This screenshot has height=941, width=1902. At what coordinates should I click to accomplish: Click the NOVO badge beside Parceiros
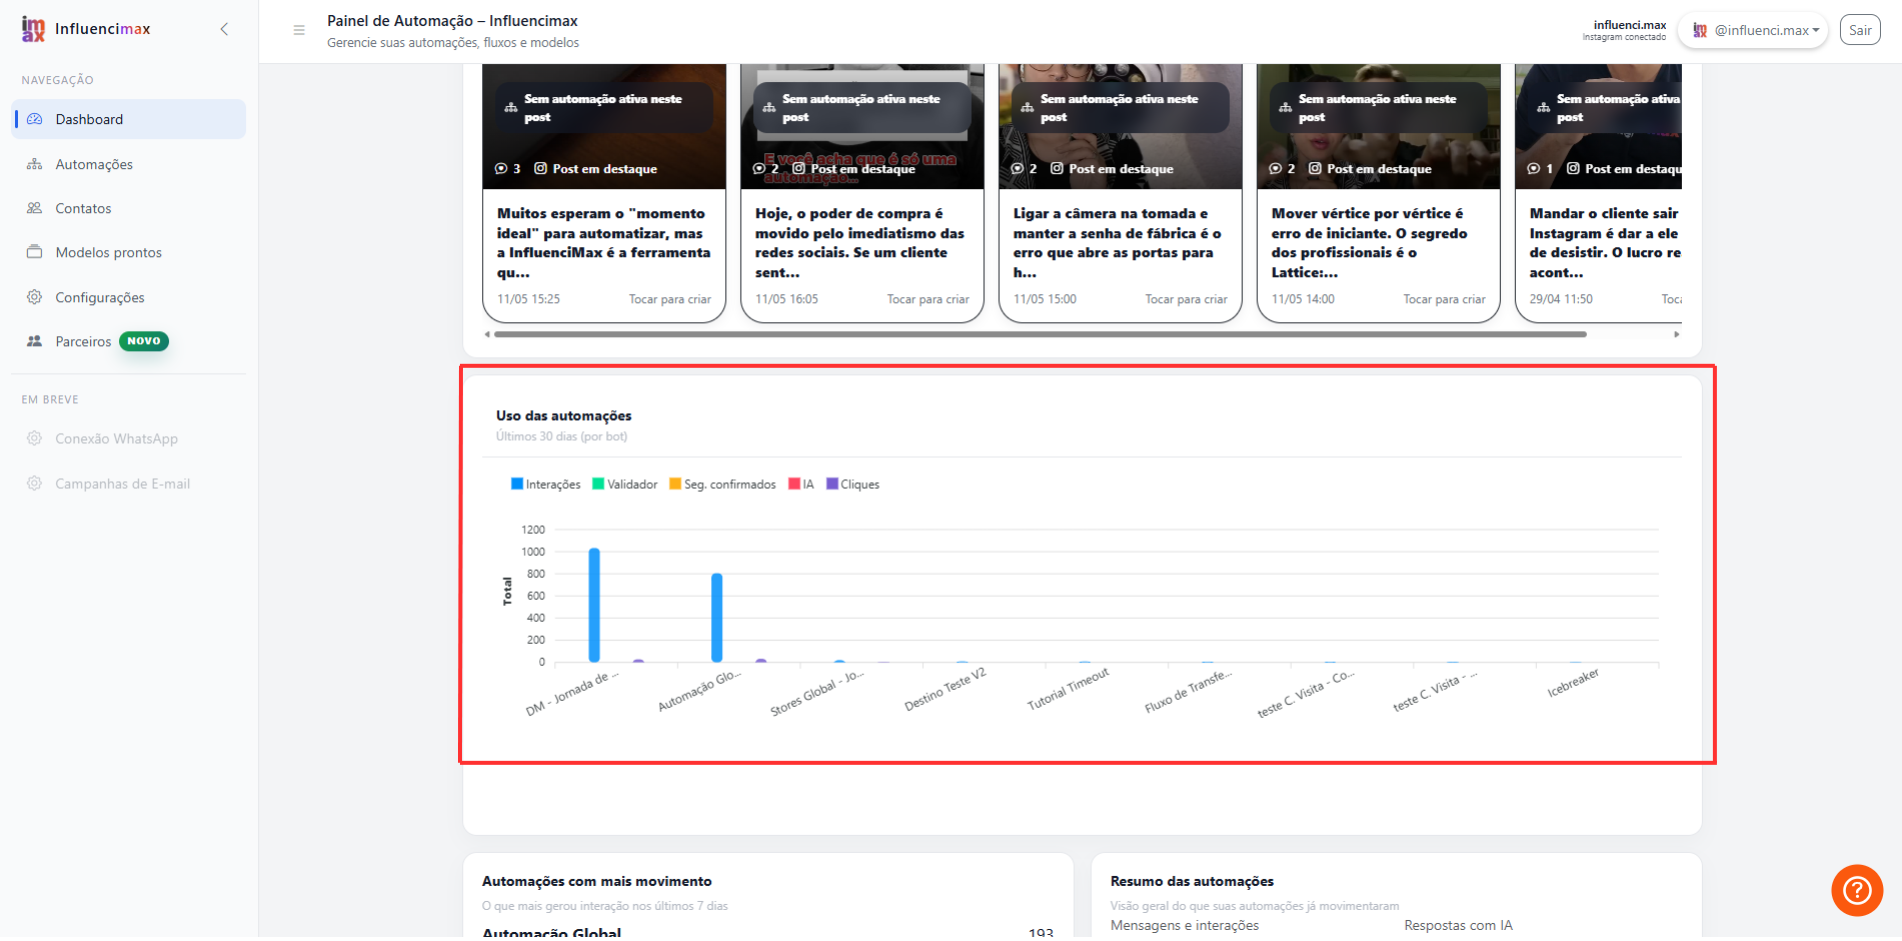click(144, 341)
